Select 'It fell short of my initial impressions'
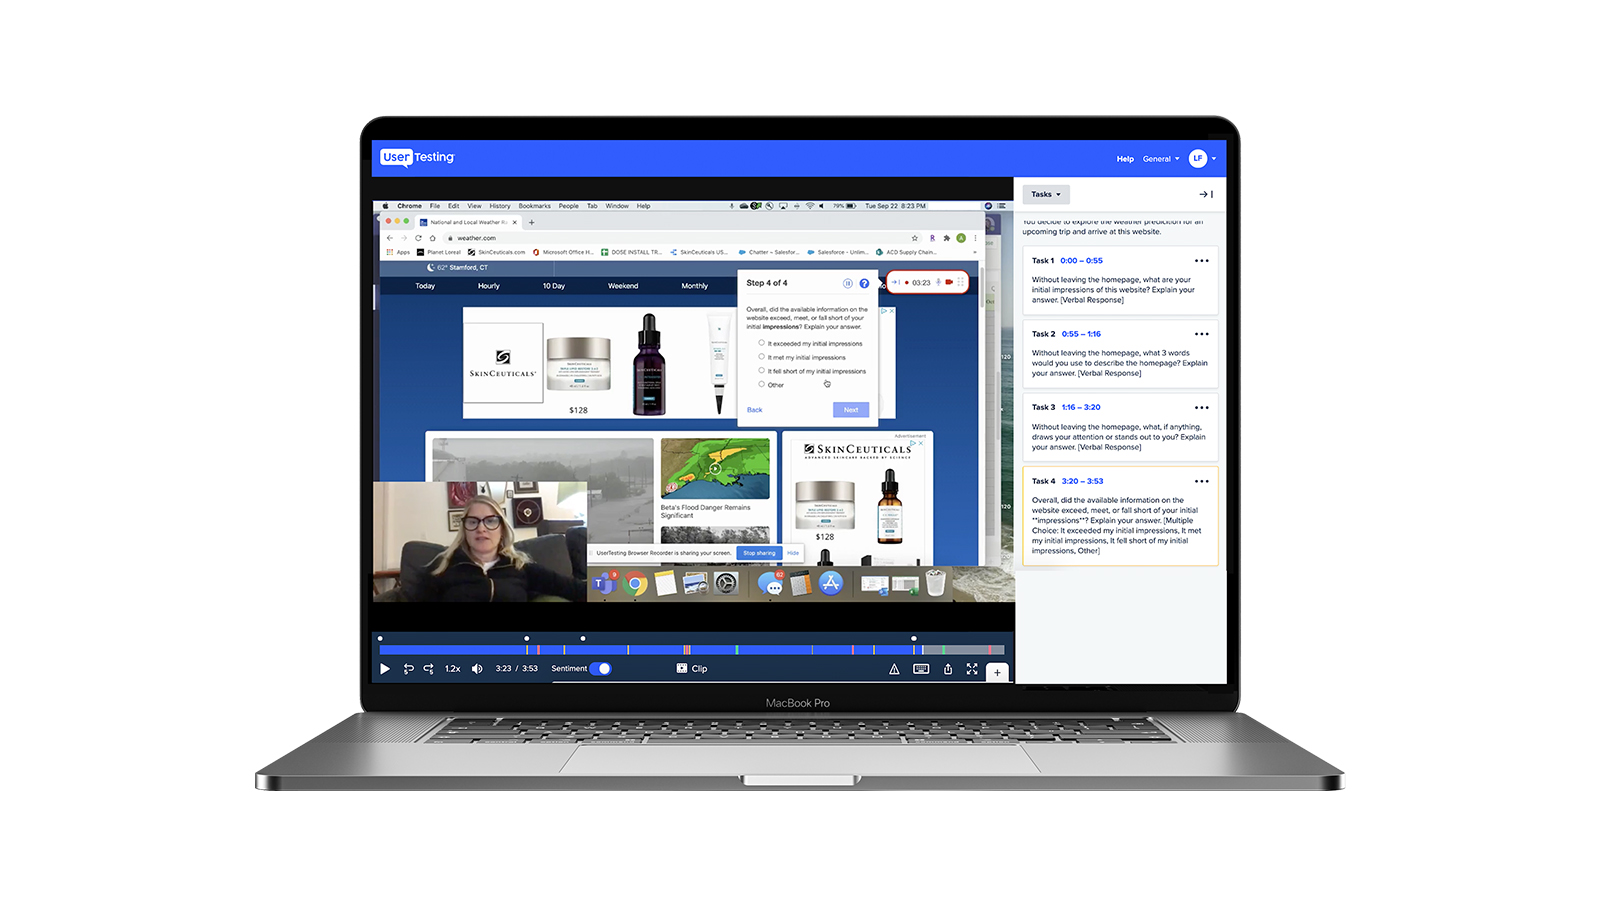The image size is (1600, 900). pyautogui.click(x=761, y=371)
